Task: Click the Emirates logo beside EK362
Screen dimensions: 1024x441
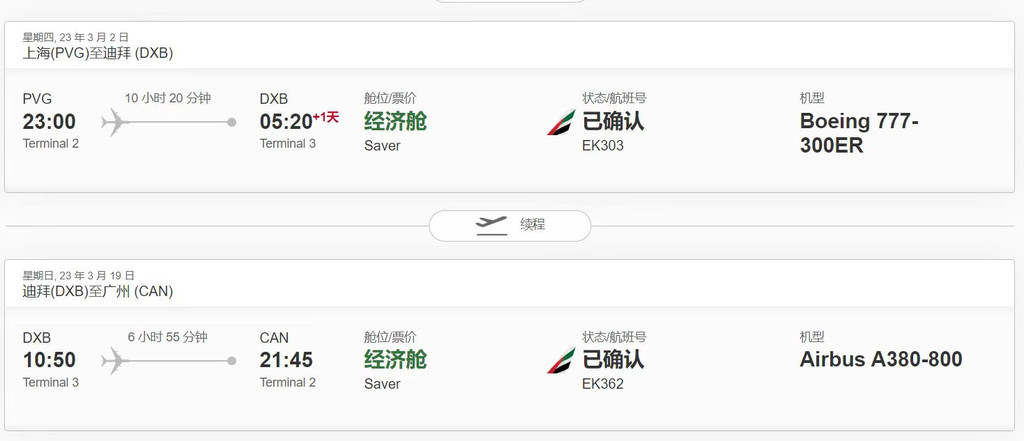Action: tap(561, 361)
